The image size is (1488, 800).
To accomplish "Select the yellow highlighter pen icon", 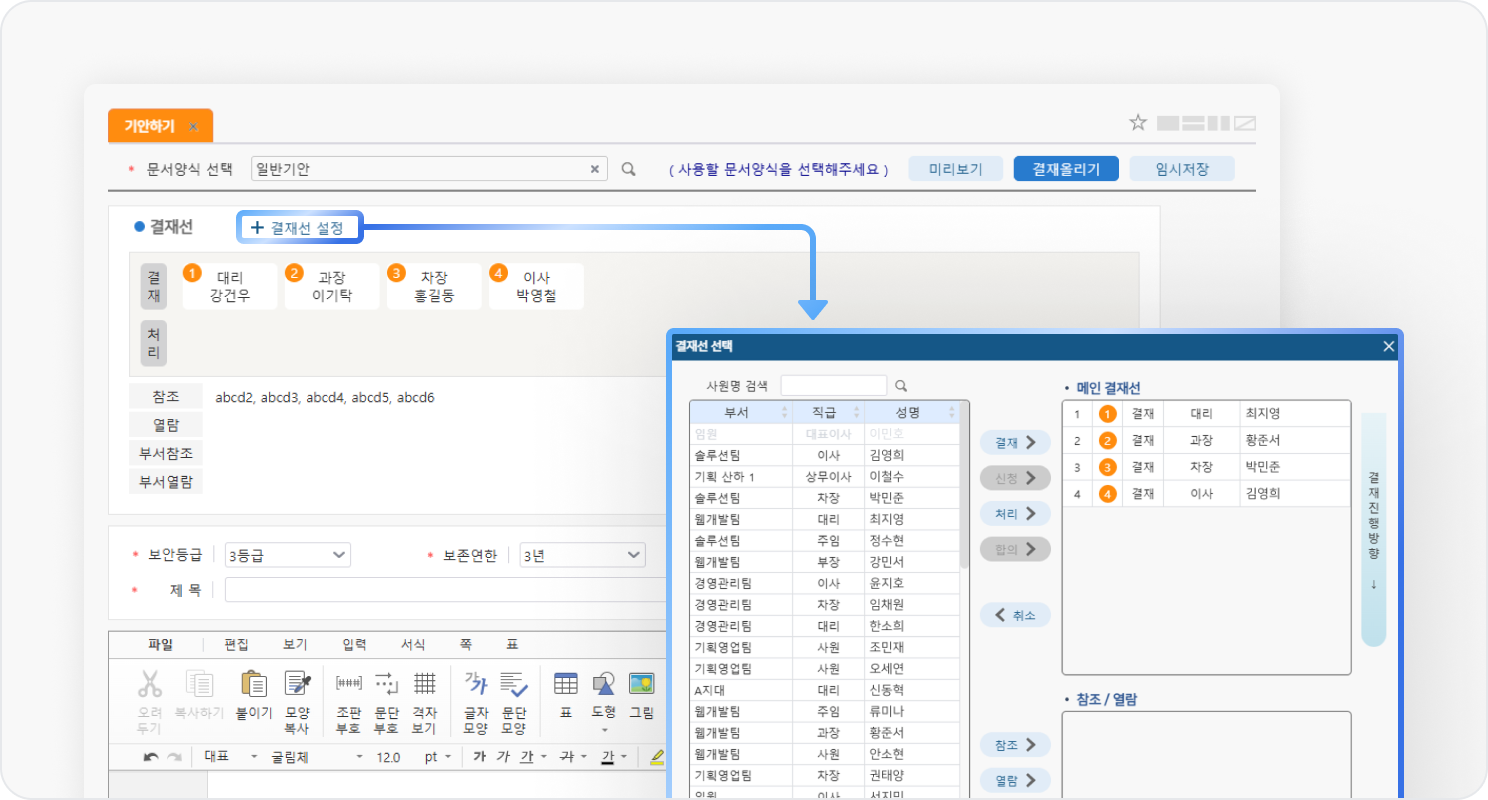I will pos(657,757).
